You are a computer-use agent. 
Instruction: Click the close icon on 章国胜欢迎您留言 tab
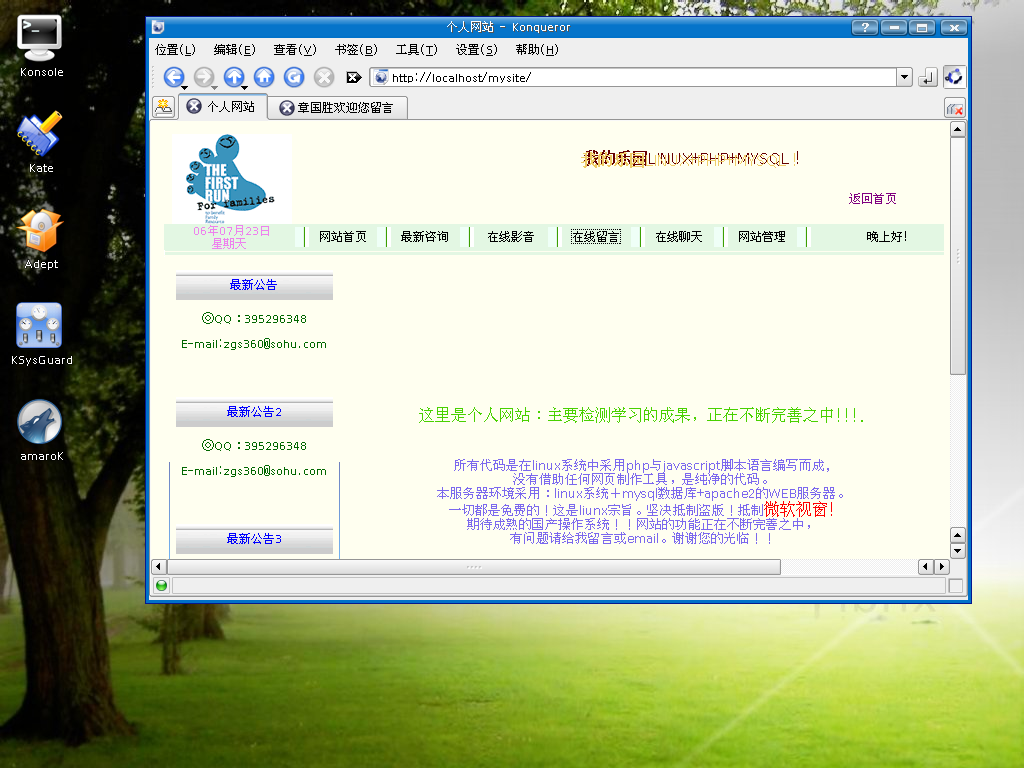click(286, 108)
